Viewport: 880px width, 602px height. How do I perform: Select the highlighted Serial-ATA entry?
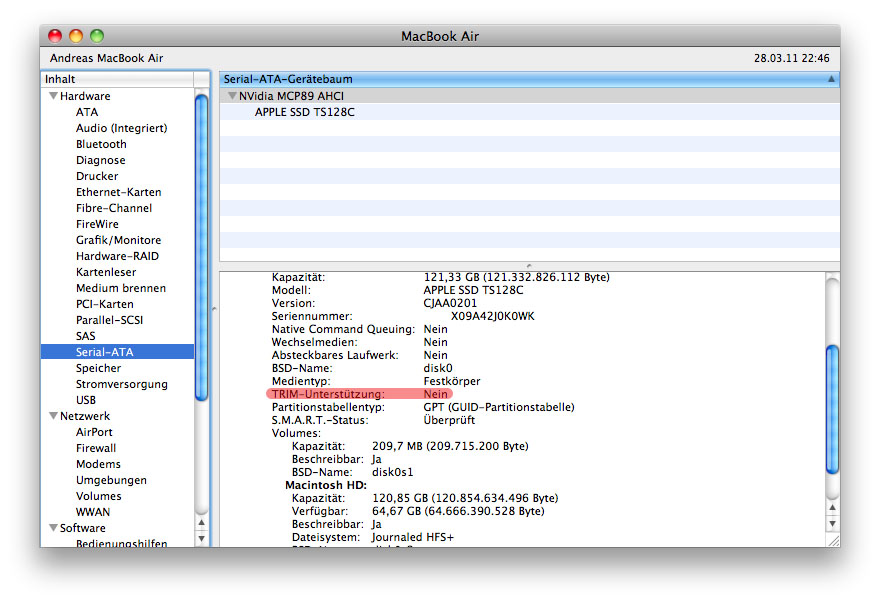[117, 352]
